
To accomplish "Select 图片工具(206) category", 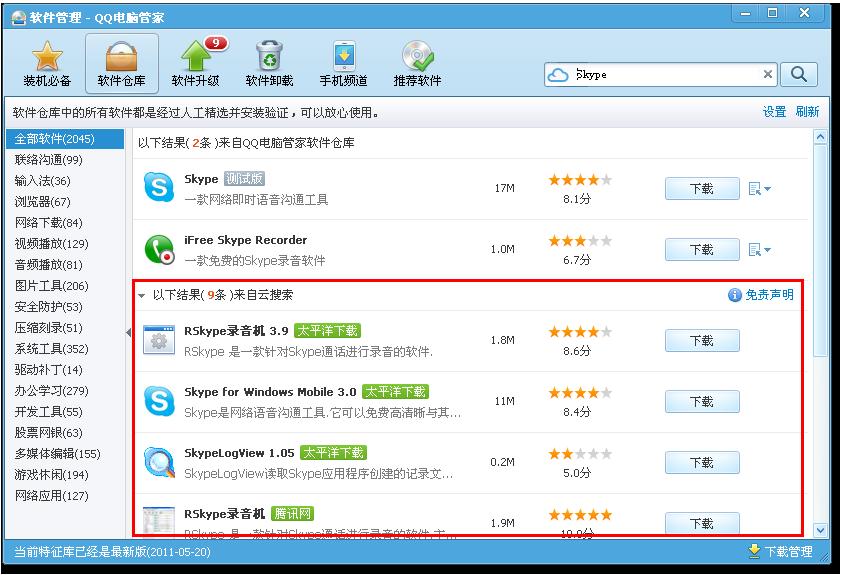I will coord(52,285).
